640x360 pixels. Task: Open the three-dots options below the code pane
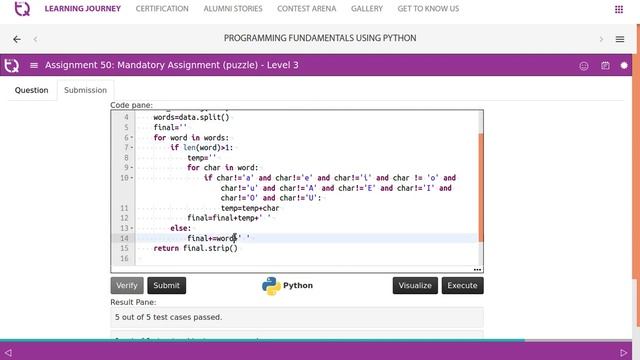pos(477,269)
